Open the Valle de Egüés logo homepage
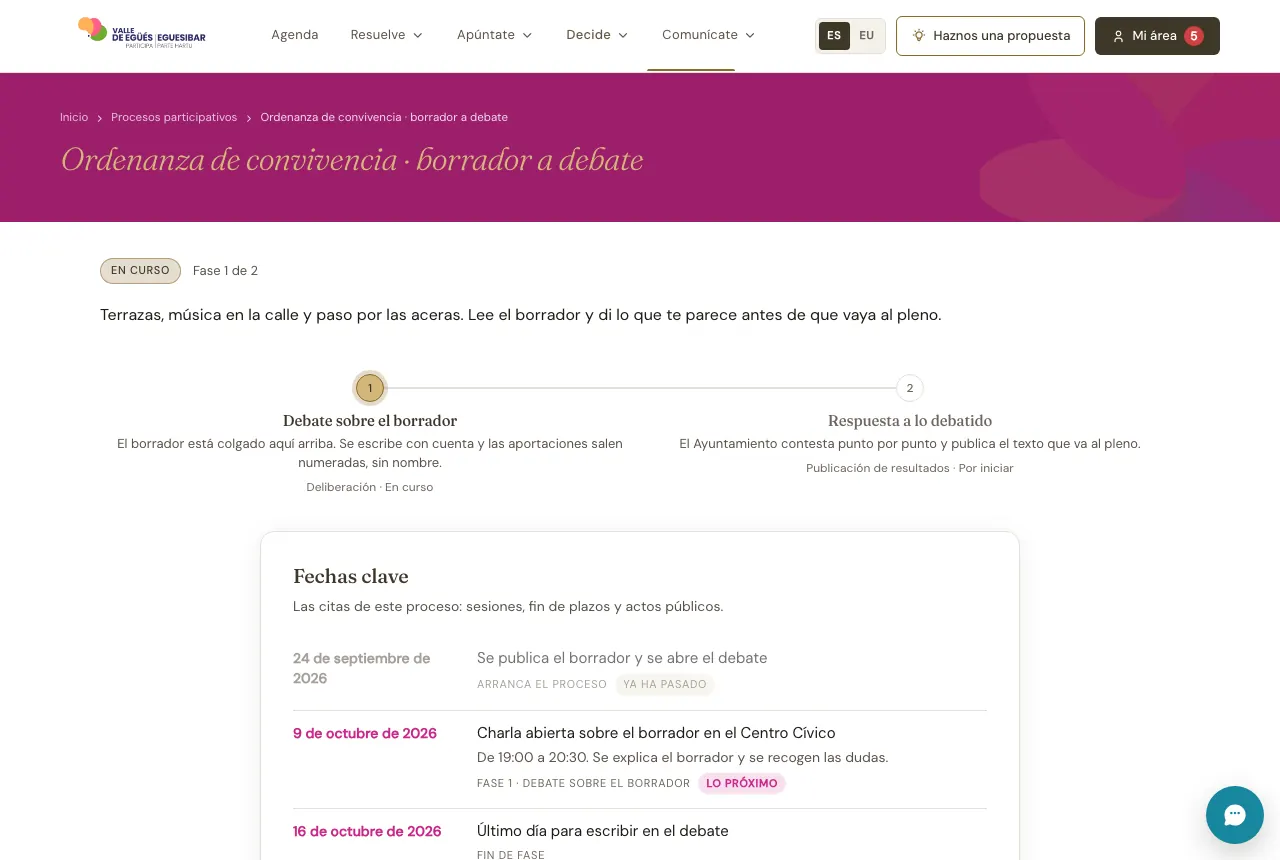The image size is (1280, 860). [142, 35]
